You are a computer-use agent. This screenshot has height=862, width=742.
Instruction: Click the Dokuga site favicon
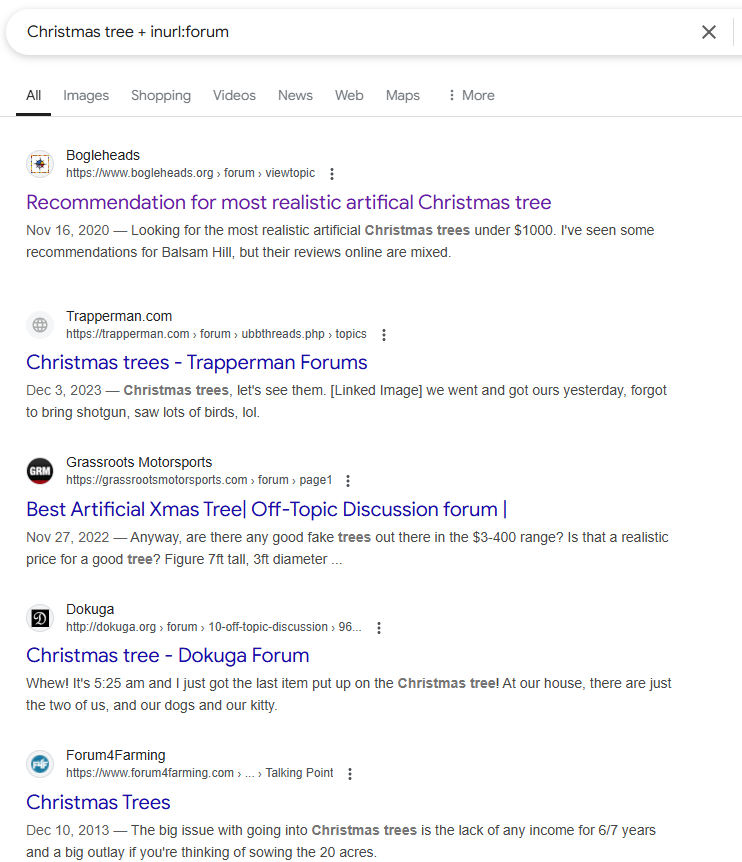pos(40,618)
